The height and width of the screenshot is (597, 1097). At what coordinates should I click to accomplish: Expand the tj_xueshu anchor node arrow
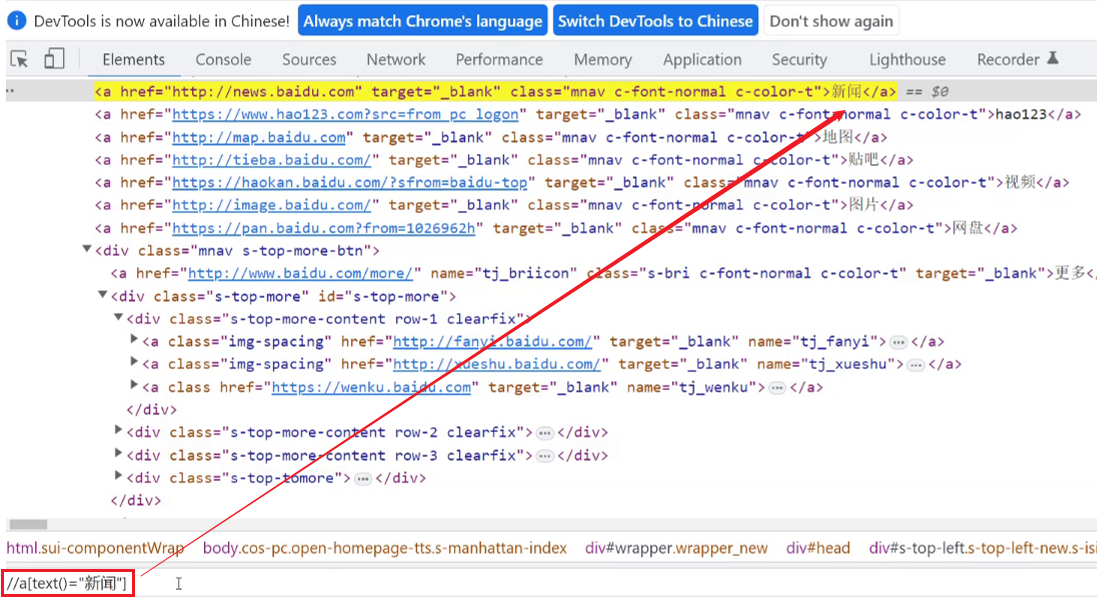click(x=134, y=362)
